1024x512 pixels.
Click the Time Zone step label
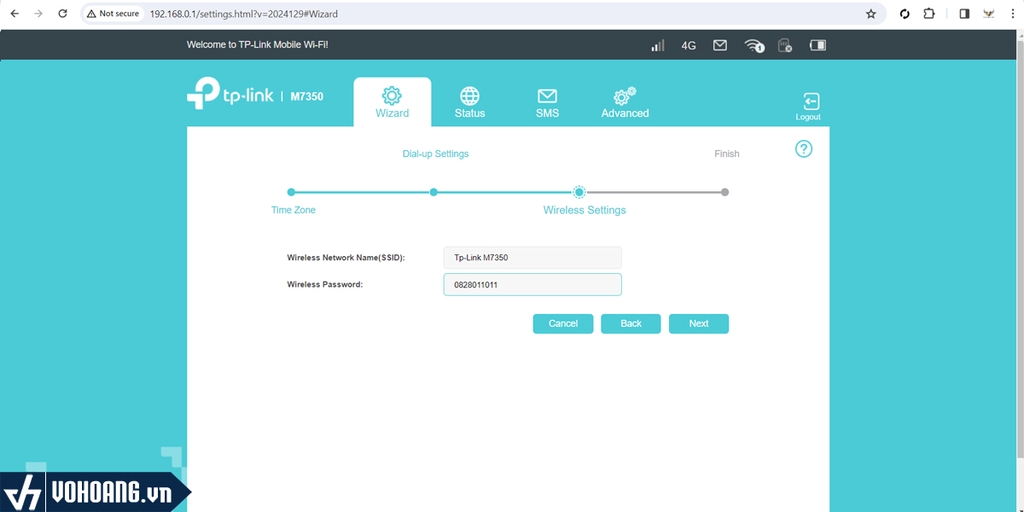[293, 210]
